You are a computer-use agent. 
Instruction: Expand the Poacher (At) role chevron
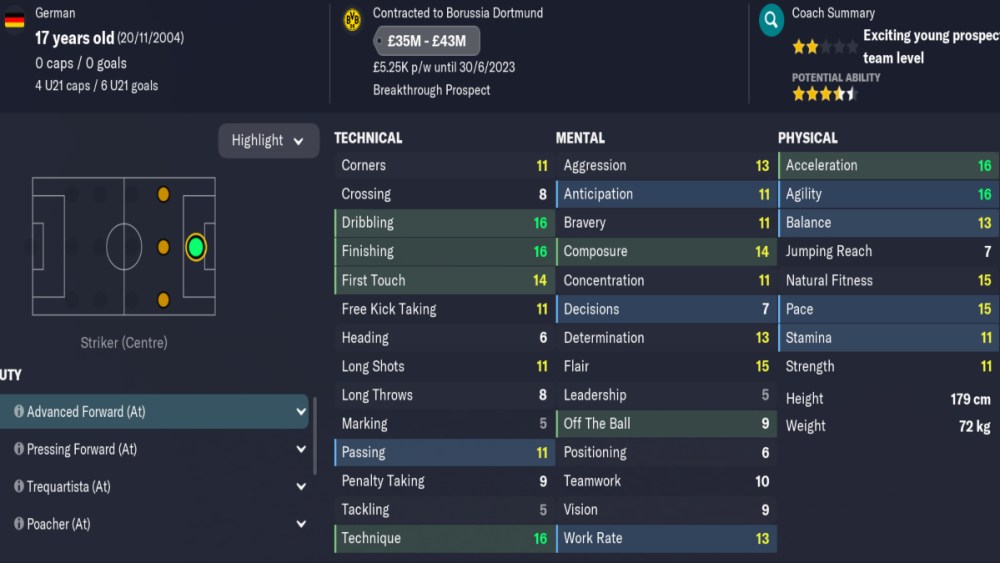[301, 524]
